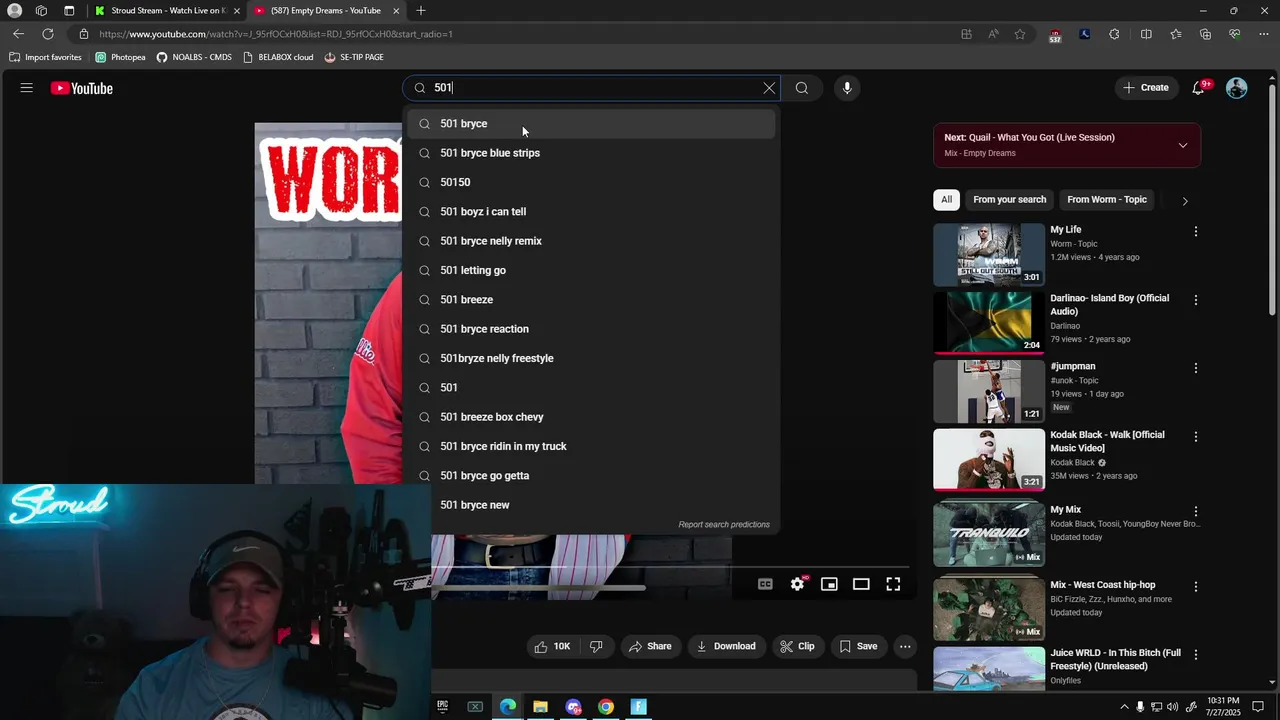Open the 'My Life' video thumbnail
1280x720 pixels.
coord(989,255)
